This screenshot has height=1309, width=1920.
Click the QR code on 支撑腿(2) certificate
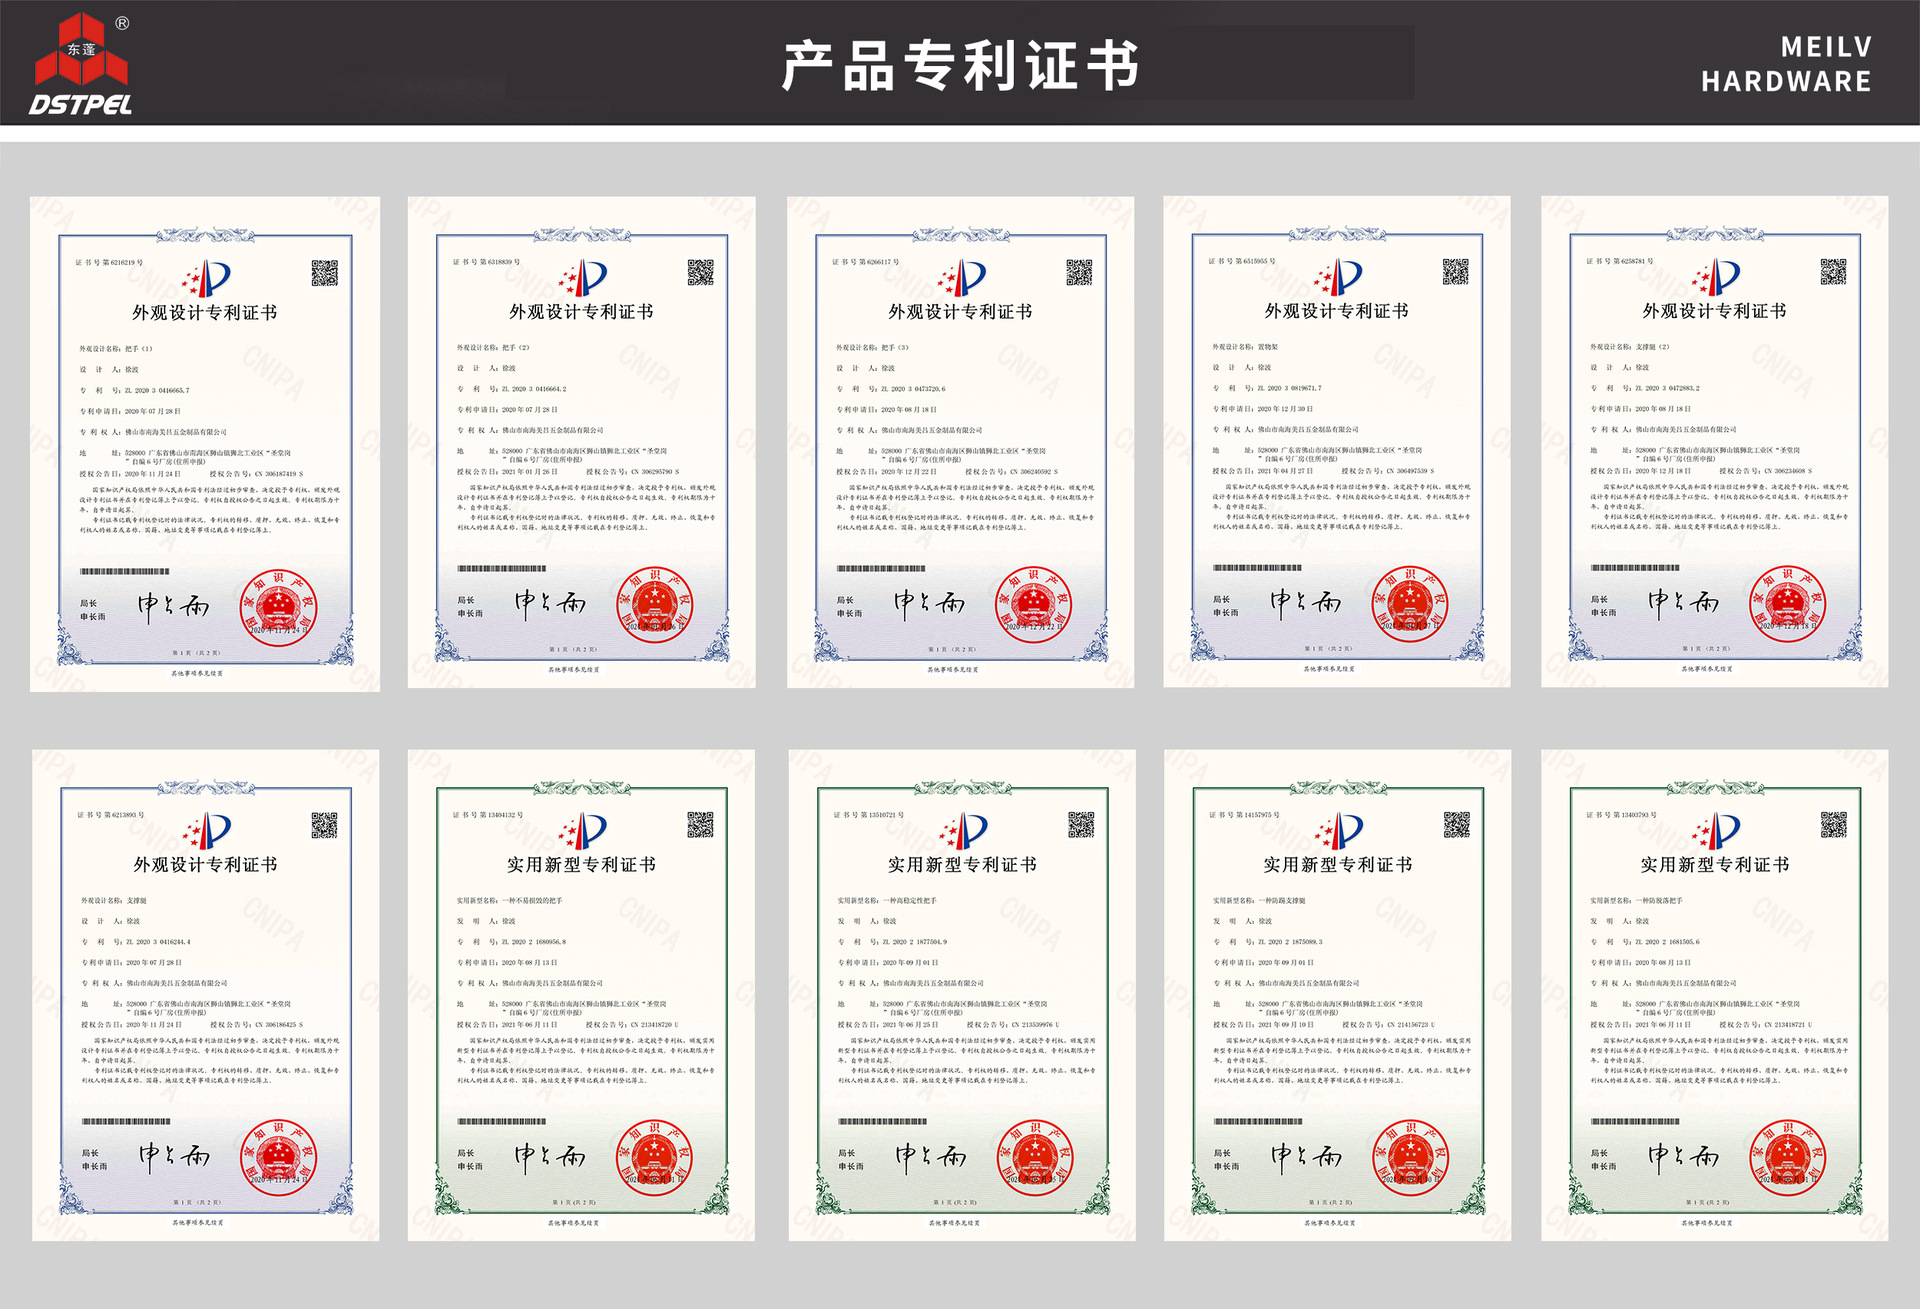click(x=1833, y=270)
